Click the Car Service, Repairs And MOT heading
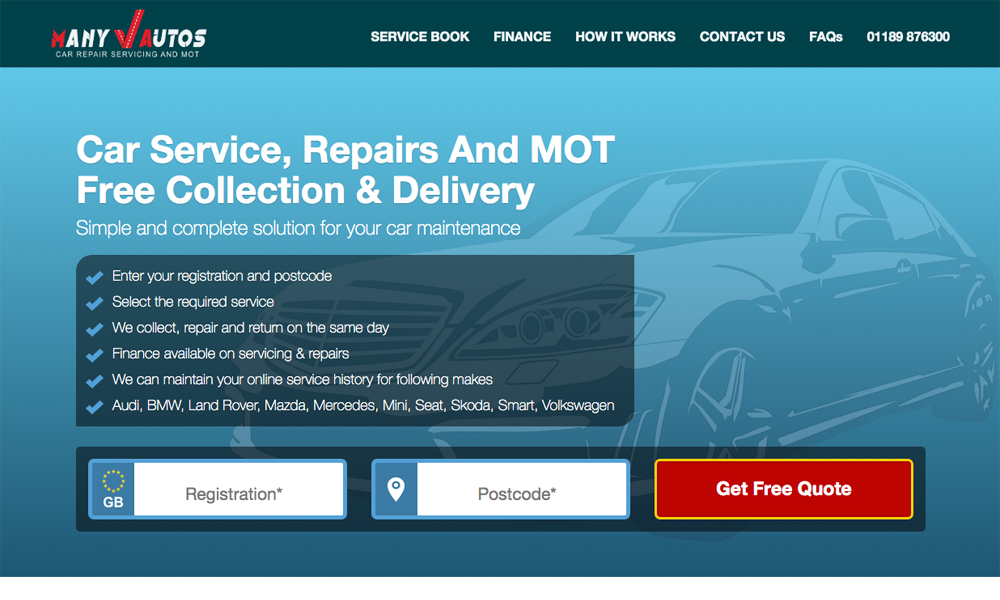The image size is (1000, 600). (x=345, y=149)
